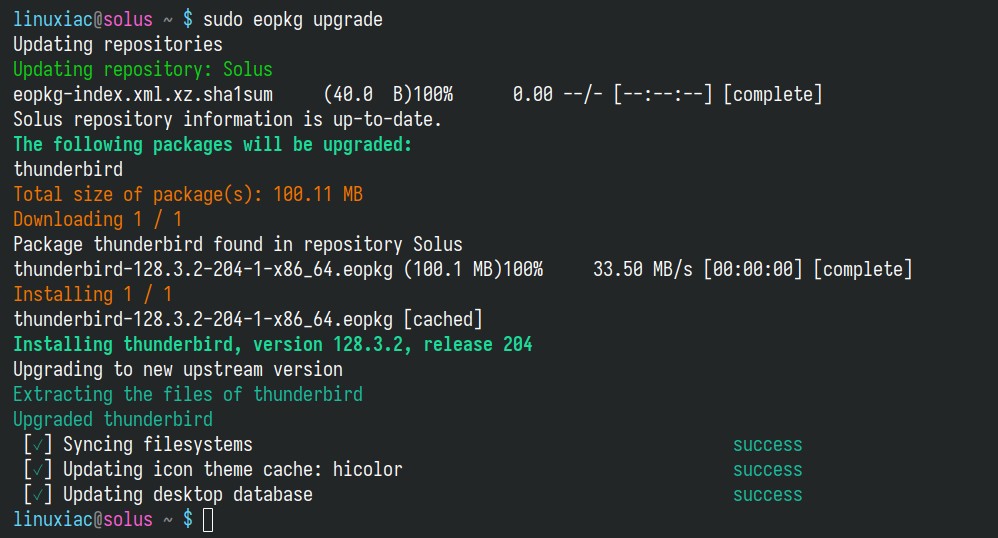Click the 'Downloading 1 / 1' orange line

[x=97, y=219]
